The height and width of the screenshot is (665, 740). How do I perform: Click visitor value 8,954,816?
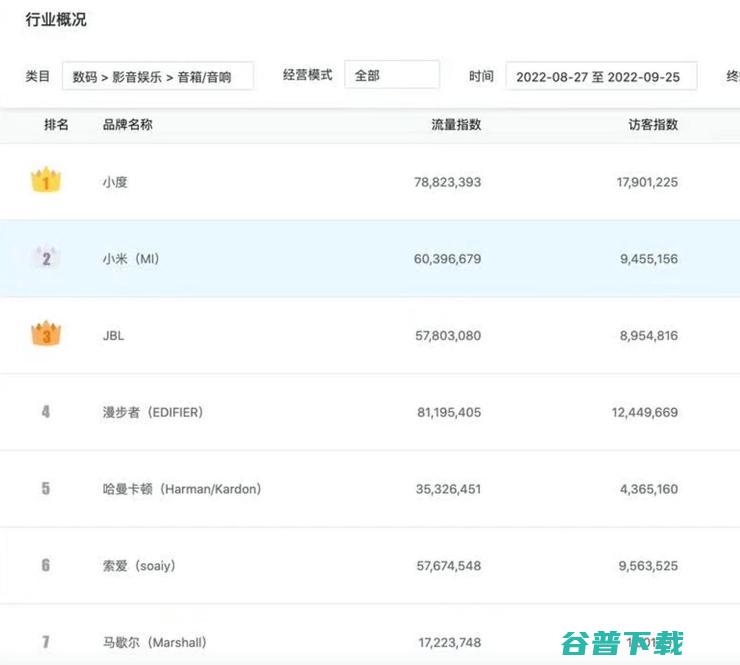click(x=649, y=336)
